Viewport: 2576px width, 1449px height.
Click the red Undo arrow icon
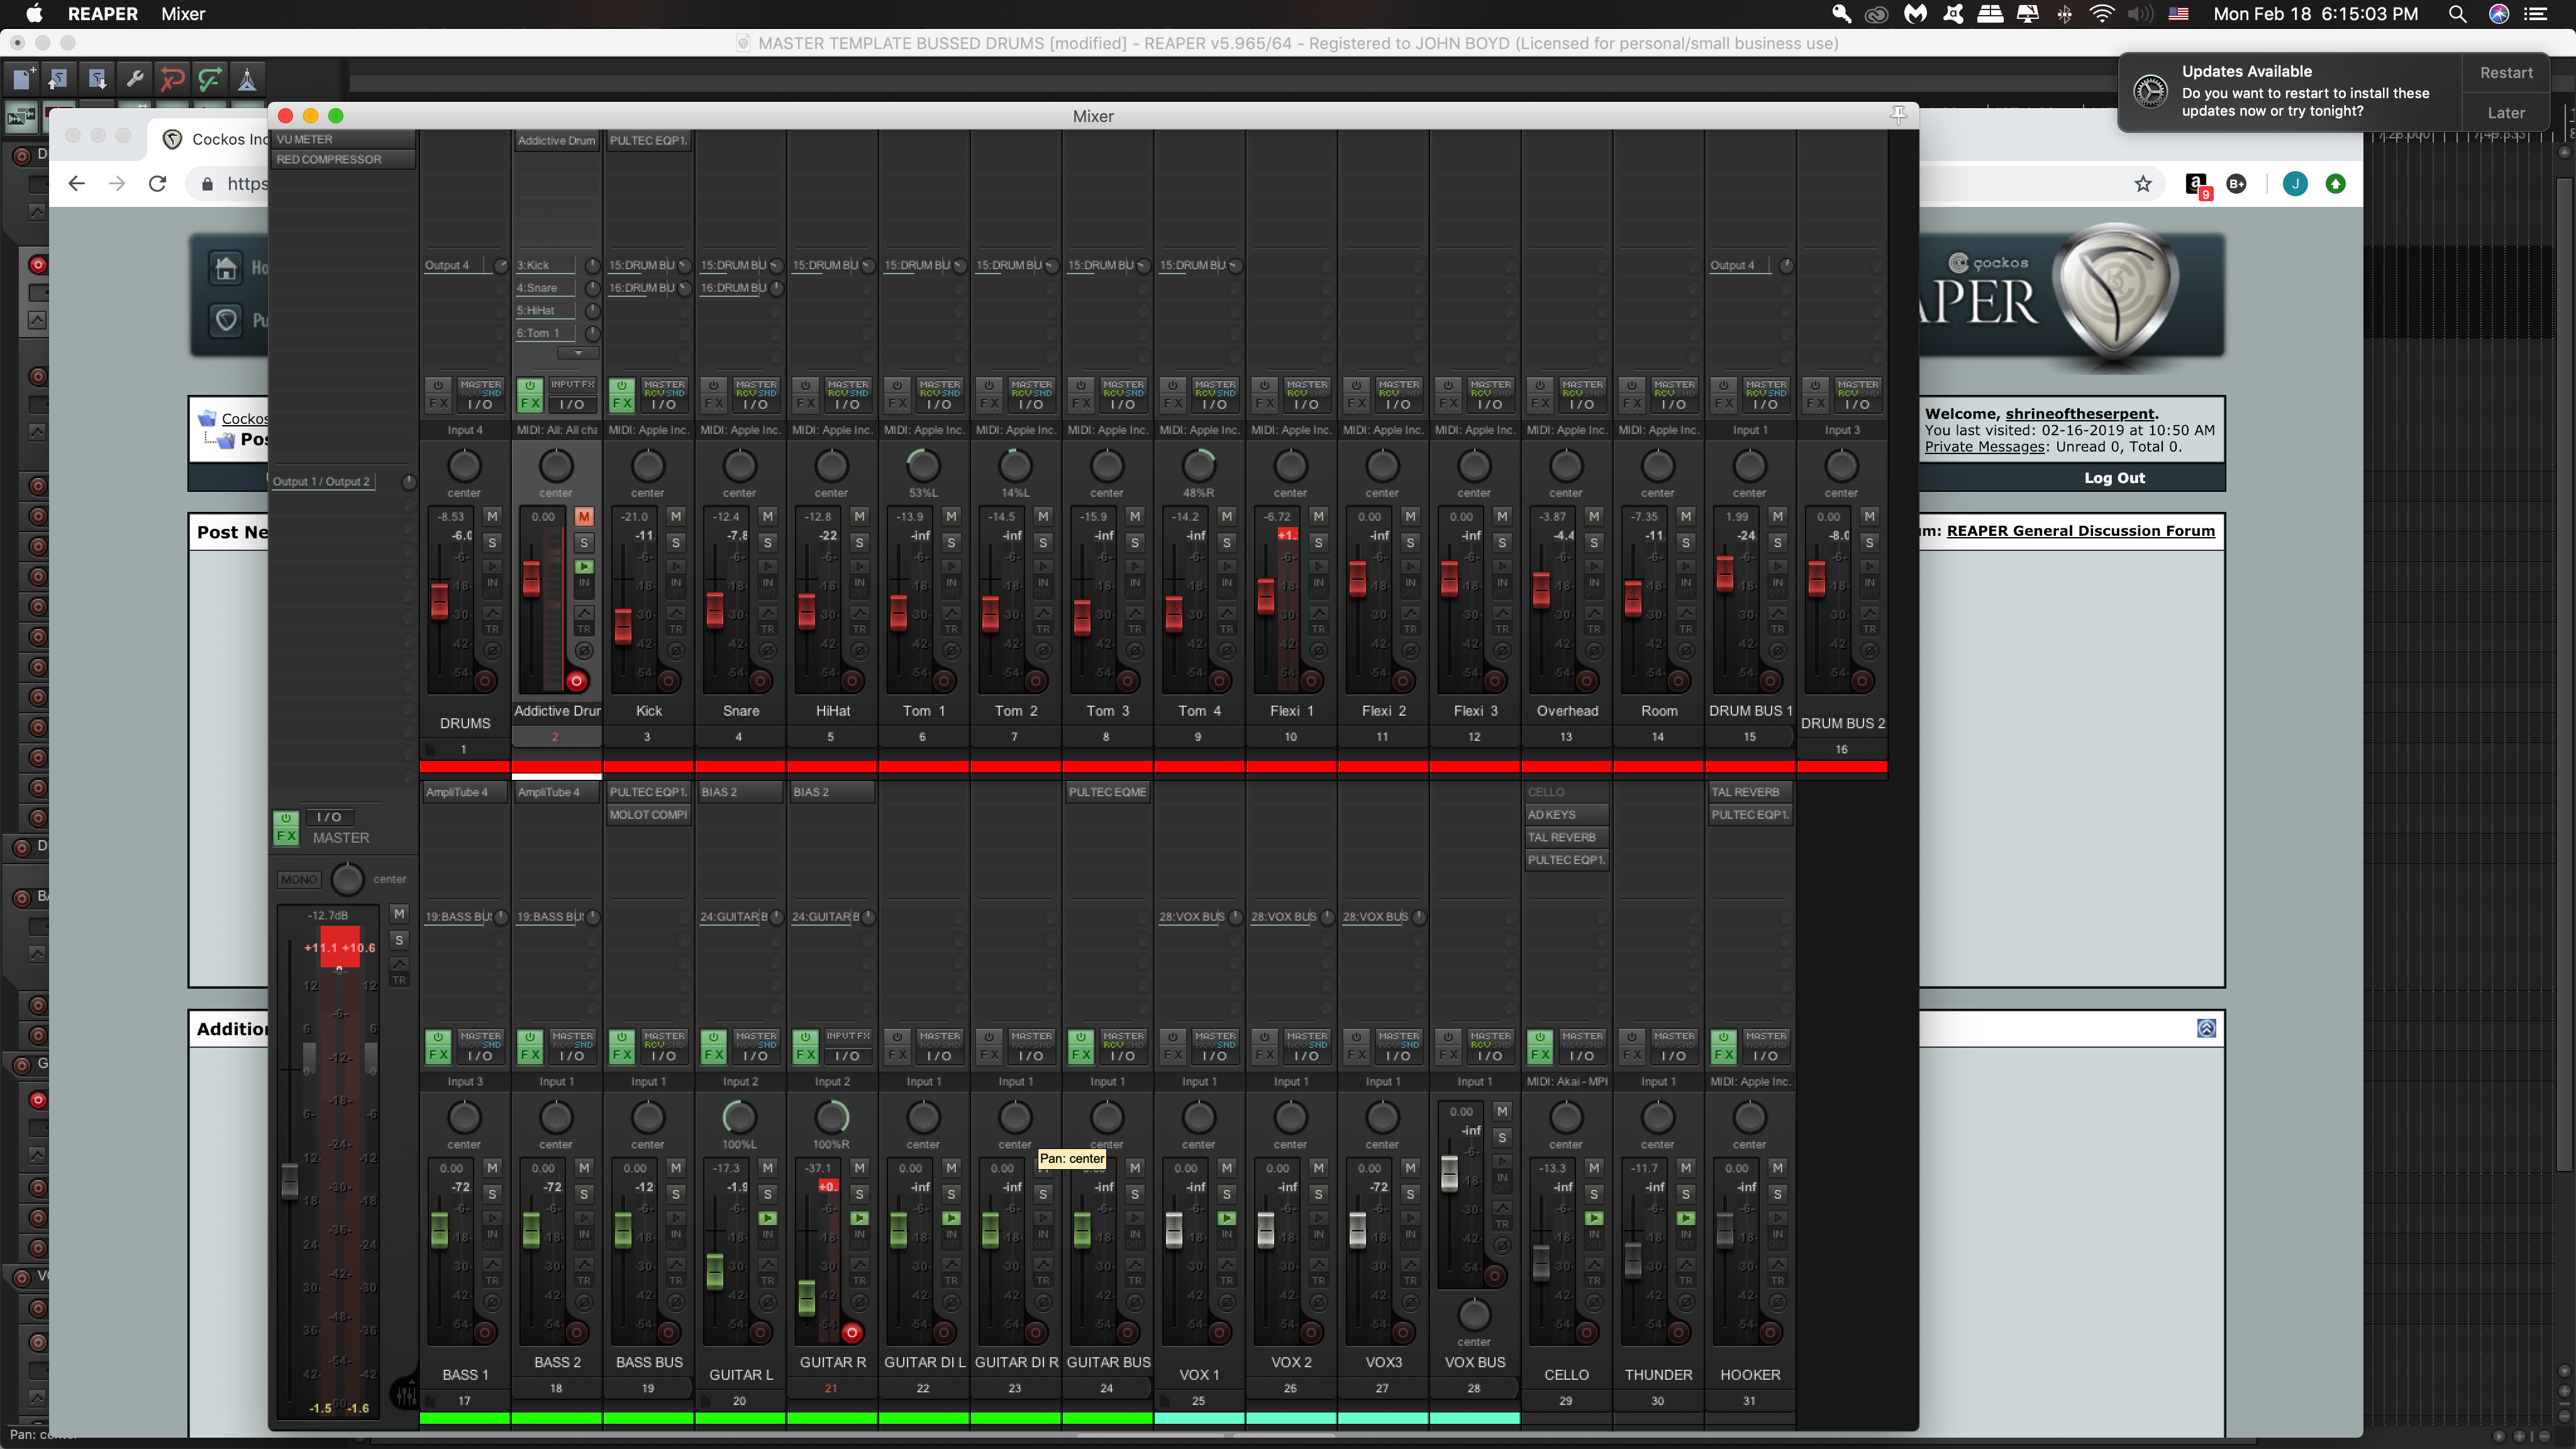pyautogui.click(x=172, y=78)
